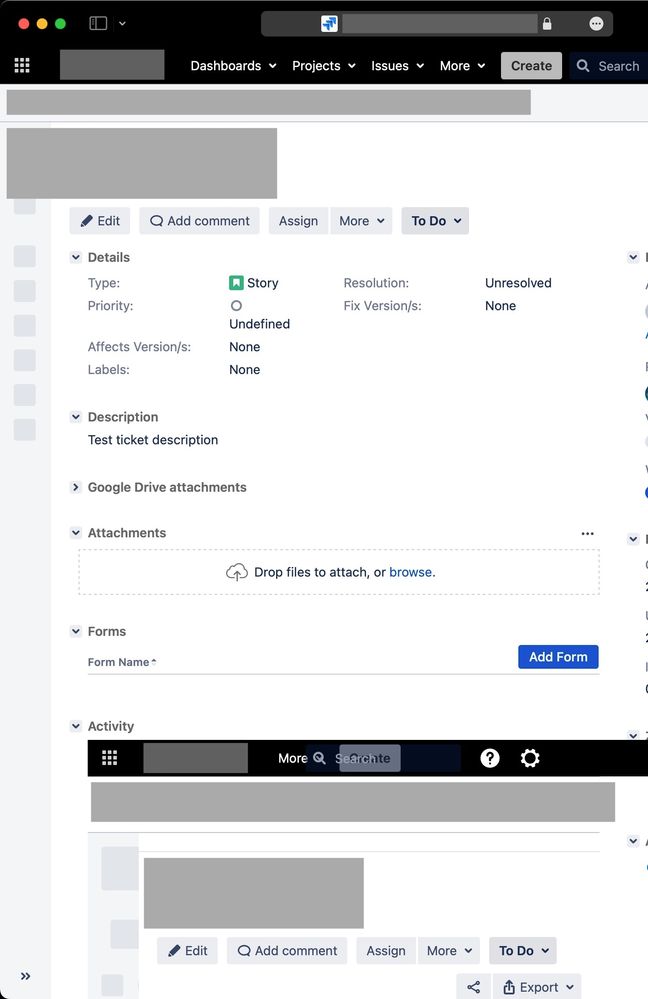Viewport: 648px width, 999px height.
Task: Open the Issues menu
Action: point(398,66)
